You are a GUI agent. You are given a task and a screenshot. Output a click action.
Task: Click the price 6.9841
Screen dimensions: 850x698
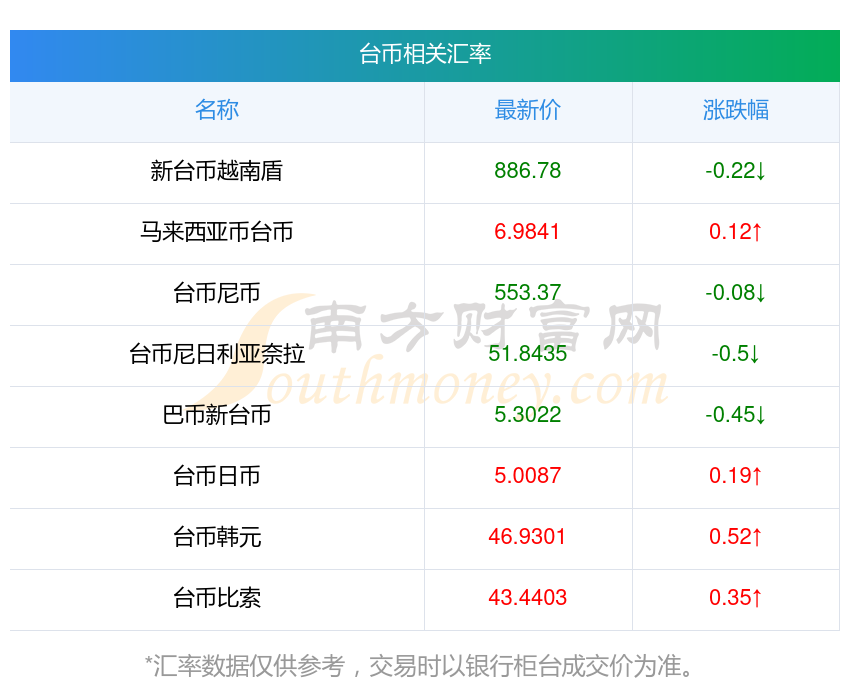[x=527, y=232]
